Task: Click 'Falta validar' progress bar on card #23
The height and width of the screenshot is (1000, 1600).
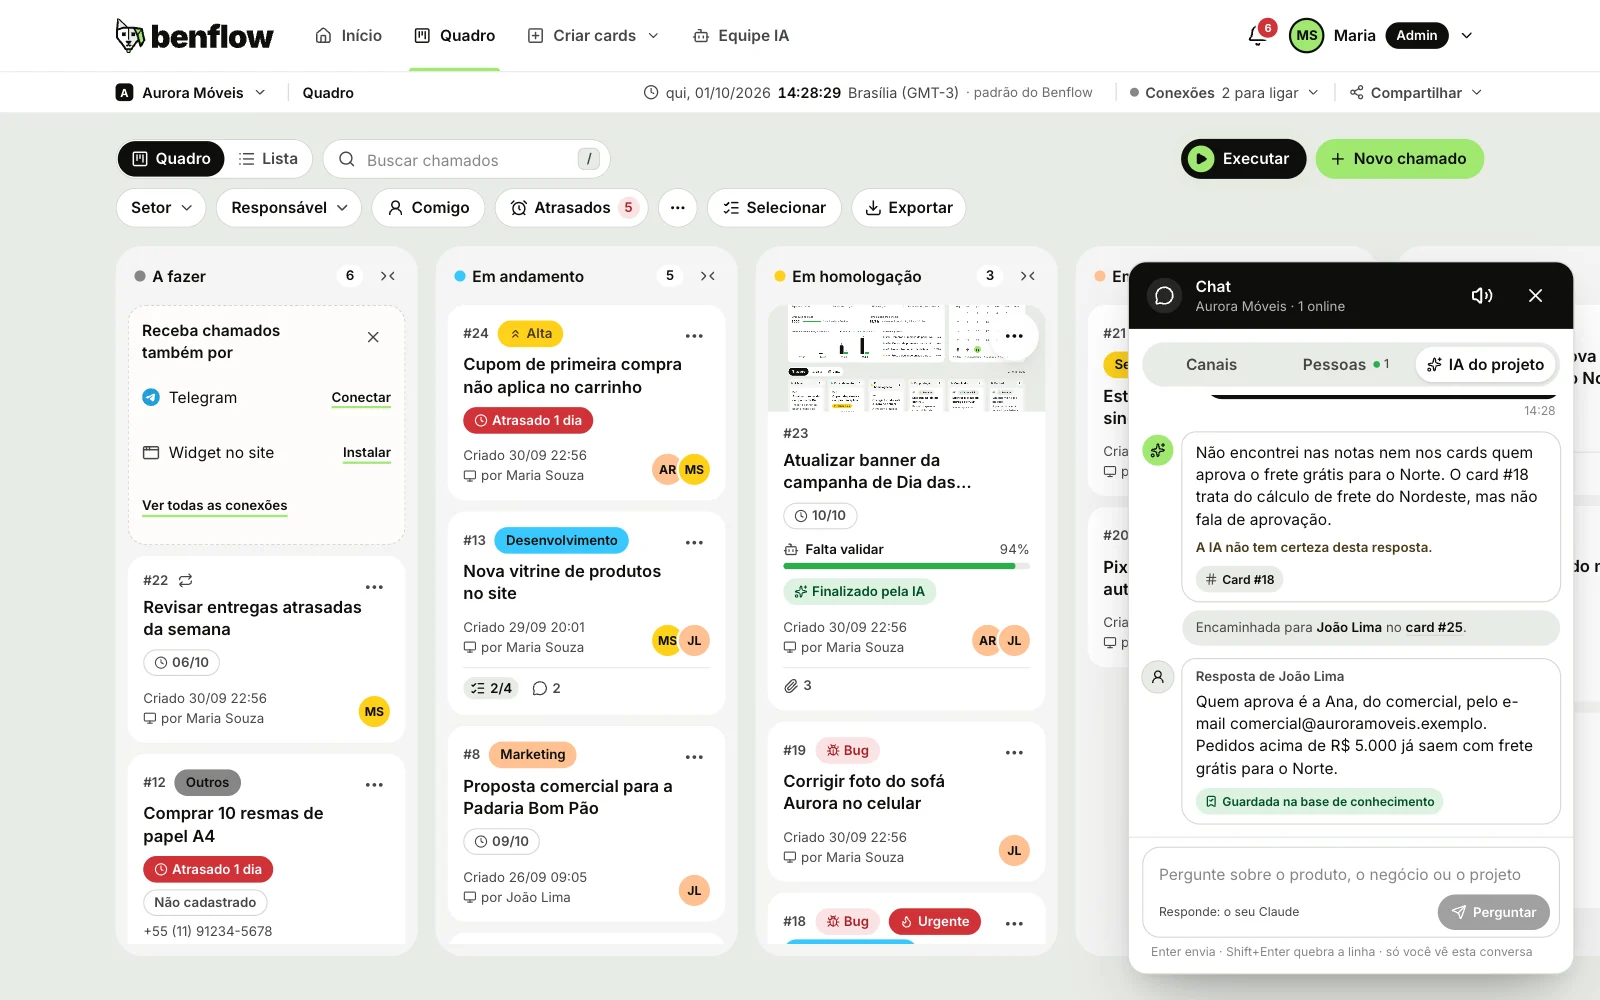Action: tap(906, 566)
